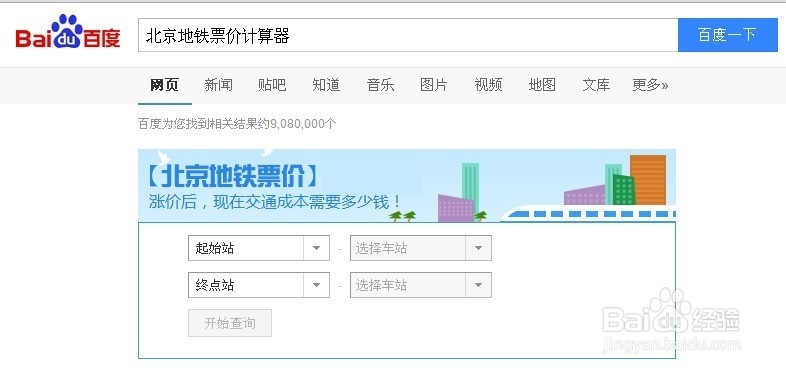
Task: Click the 北京地铁票价 banner image
Action: tap(407, 185)
